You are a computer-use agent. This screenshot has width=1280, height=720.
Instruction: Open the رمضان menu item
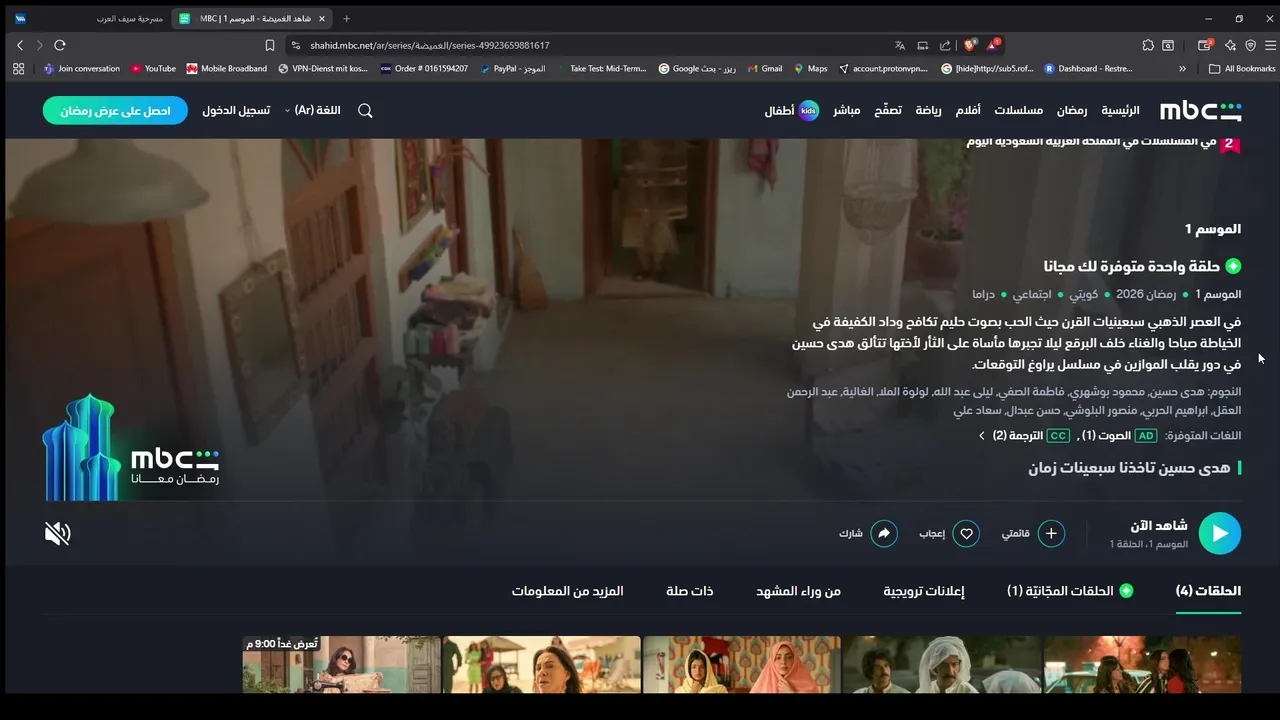1072,110
